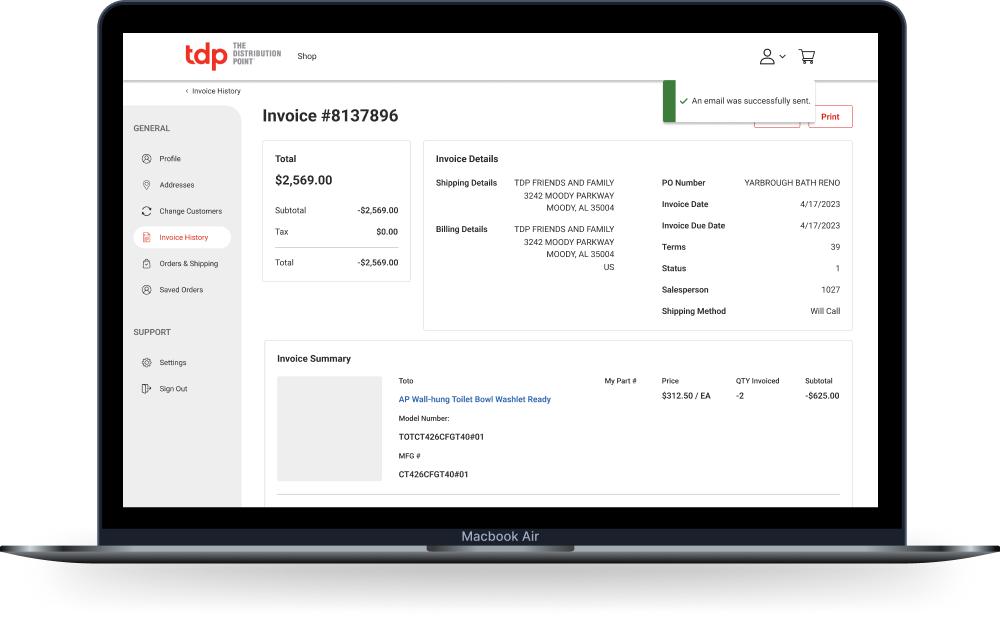Expand the account dropdown chevron
1000x619 pixels.
[783, 57]
